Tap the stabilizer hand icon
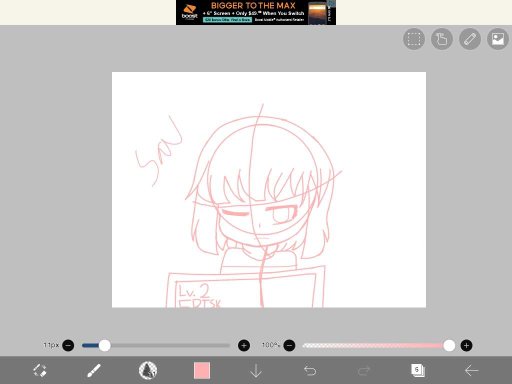The height and width of the screenshot is (384, 512). [442, 39]
